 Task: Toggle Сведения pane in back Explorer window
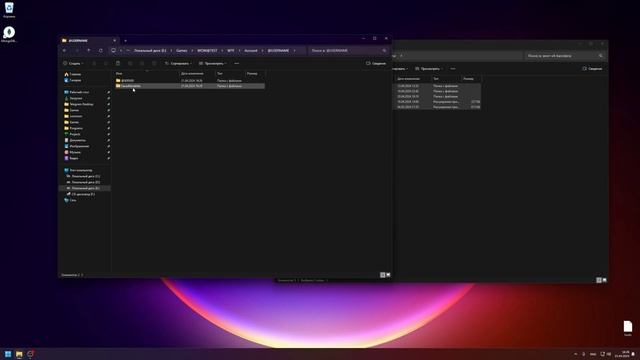click(592, 69)
